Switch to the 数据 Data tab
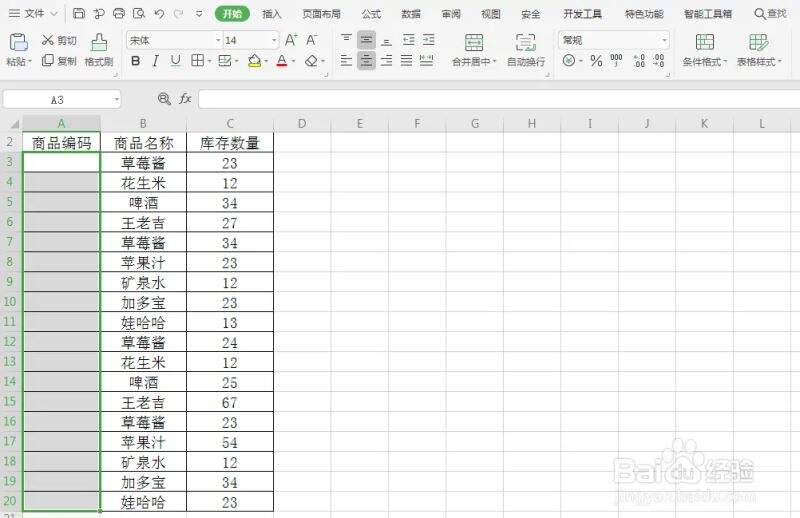The height and width of the screenshot is (518, 800). (411, 14)
